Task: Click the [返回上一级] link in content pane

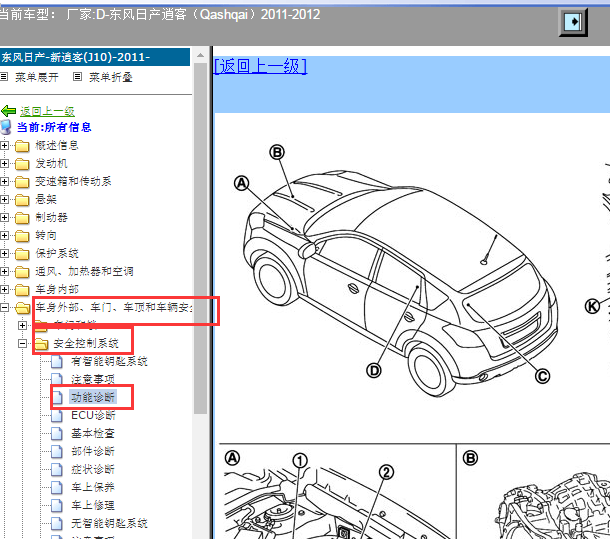Action: tap(260, 66)
